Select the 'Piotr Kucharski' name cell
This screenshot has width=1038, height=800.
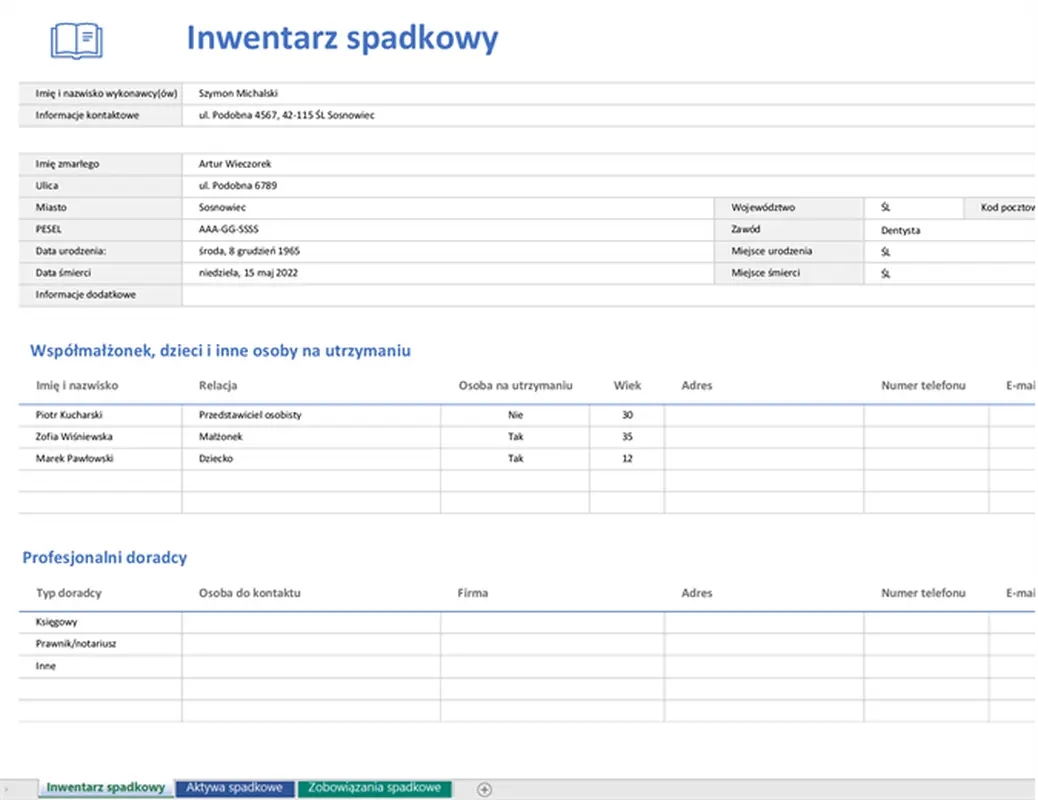100,415
